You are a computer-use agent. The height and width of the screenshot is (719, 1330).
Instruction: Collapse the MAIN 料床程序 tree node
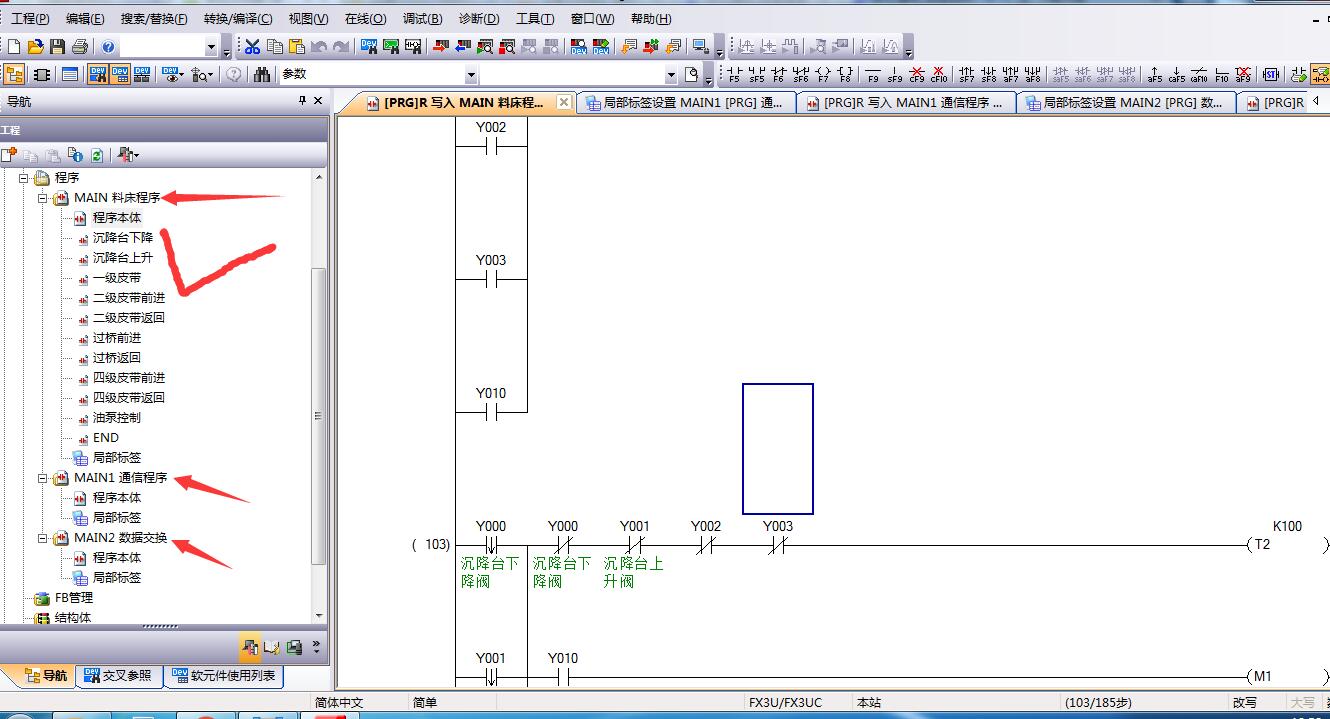coord(43,198)
